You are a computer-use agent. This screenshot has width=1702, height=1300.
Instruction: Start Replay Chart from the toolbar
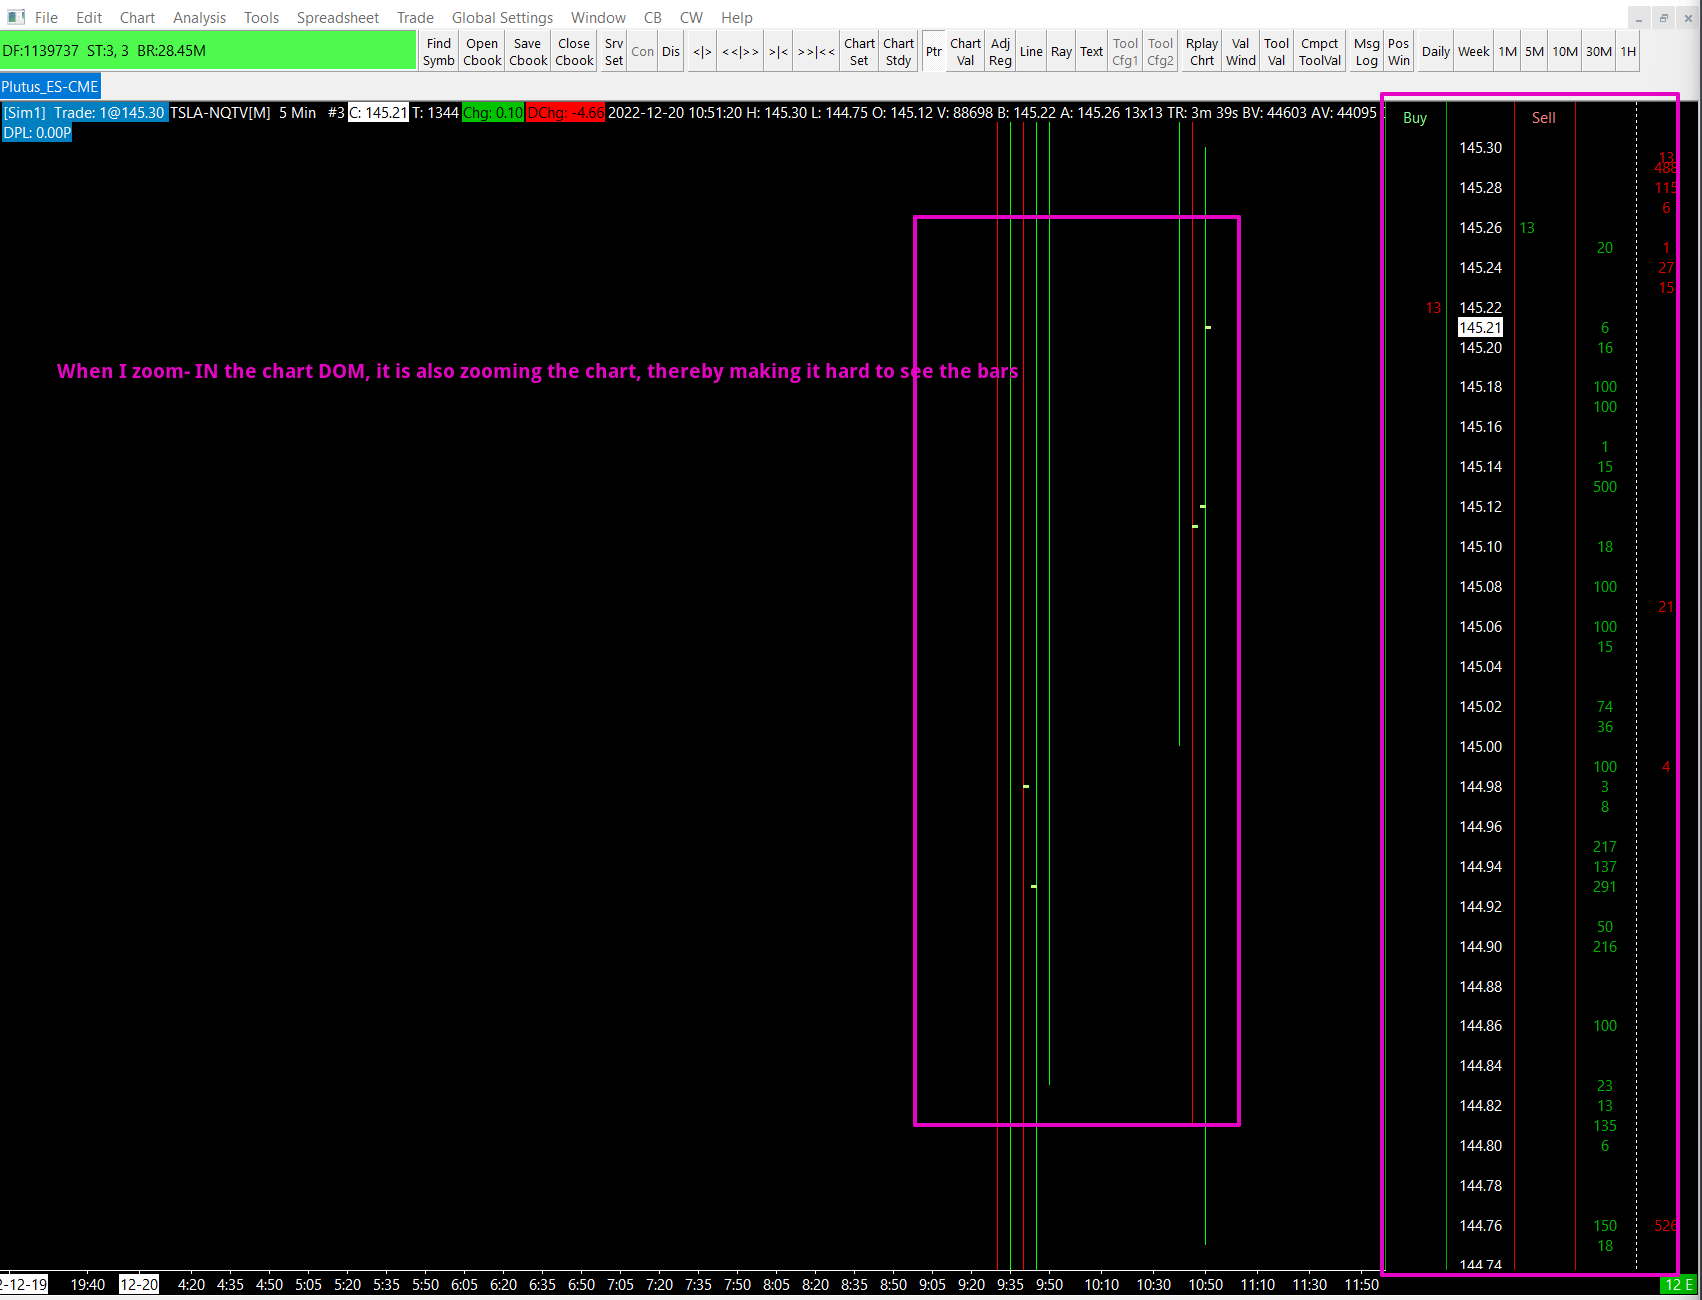point(1201,52)
